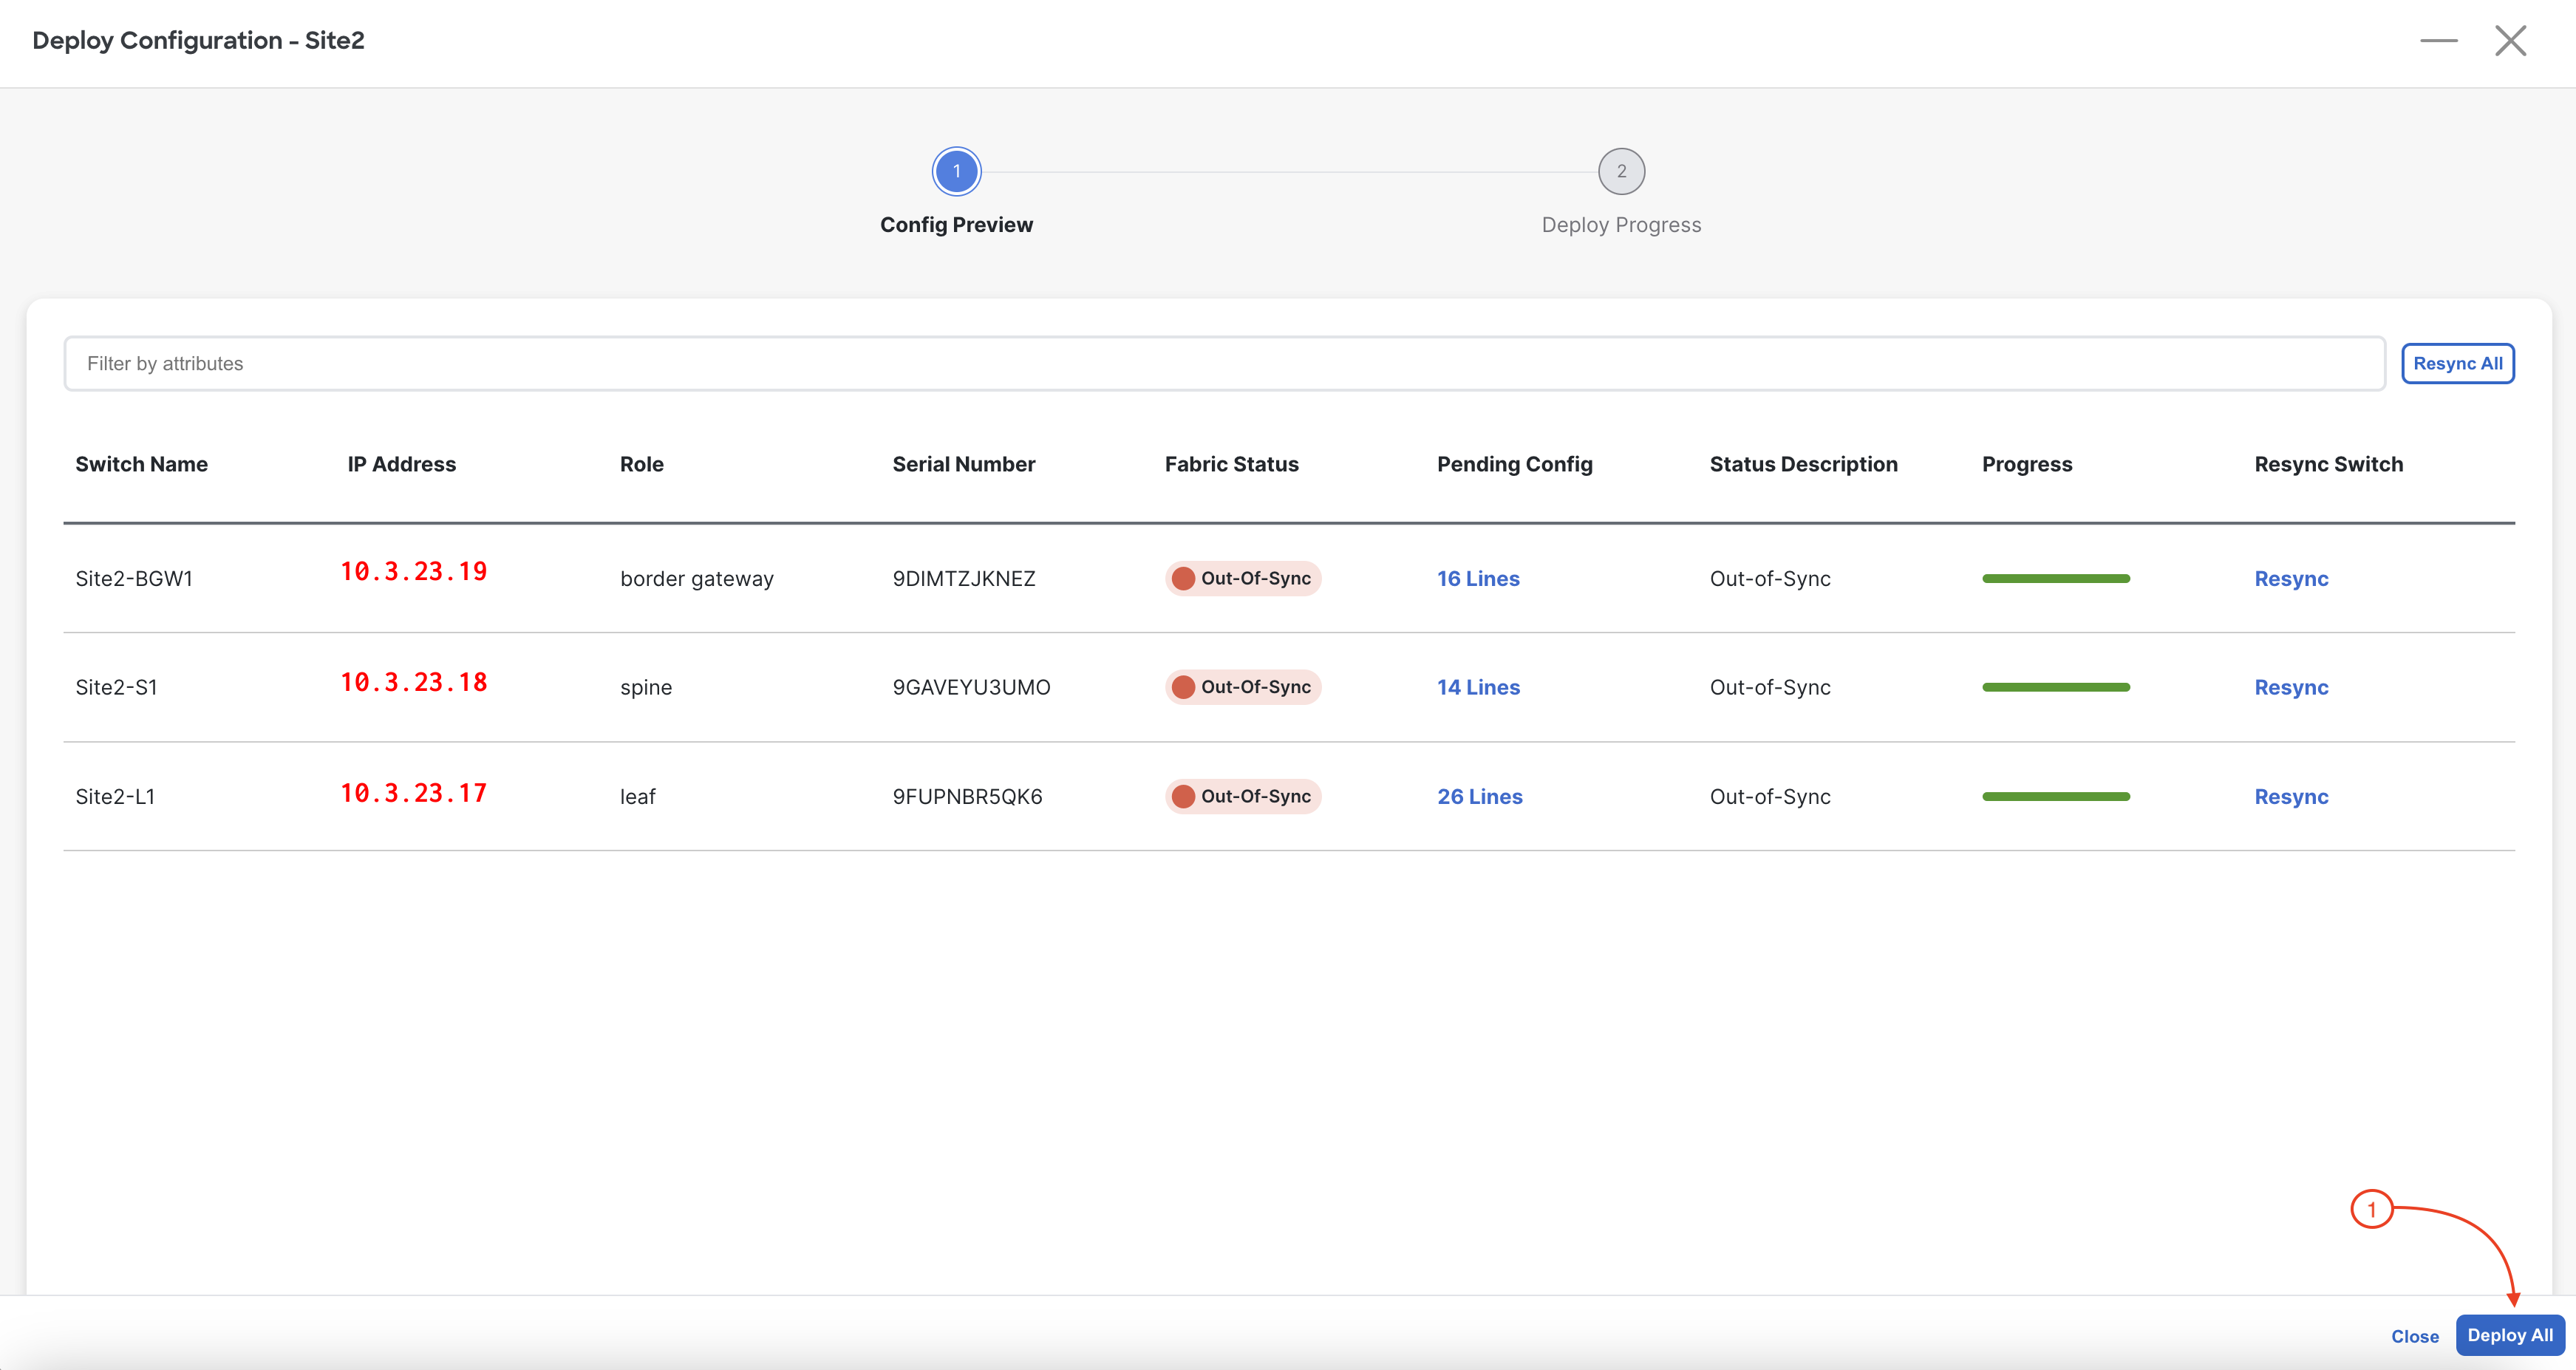The width and height of the screenshot is (2576, 1370).
Task: Resync the Site2-BGW1 switch
Action: (2290, 578)
